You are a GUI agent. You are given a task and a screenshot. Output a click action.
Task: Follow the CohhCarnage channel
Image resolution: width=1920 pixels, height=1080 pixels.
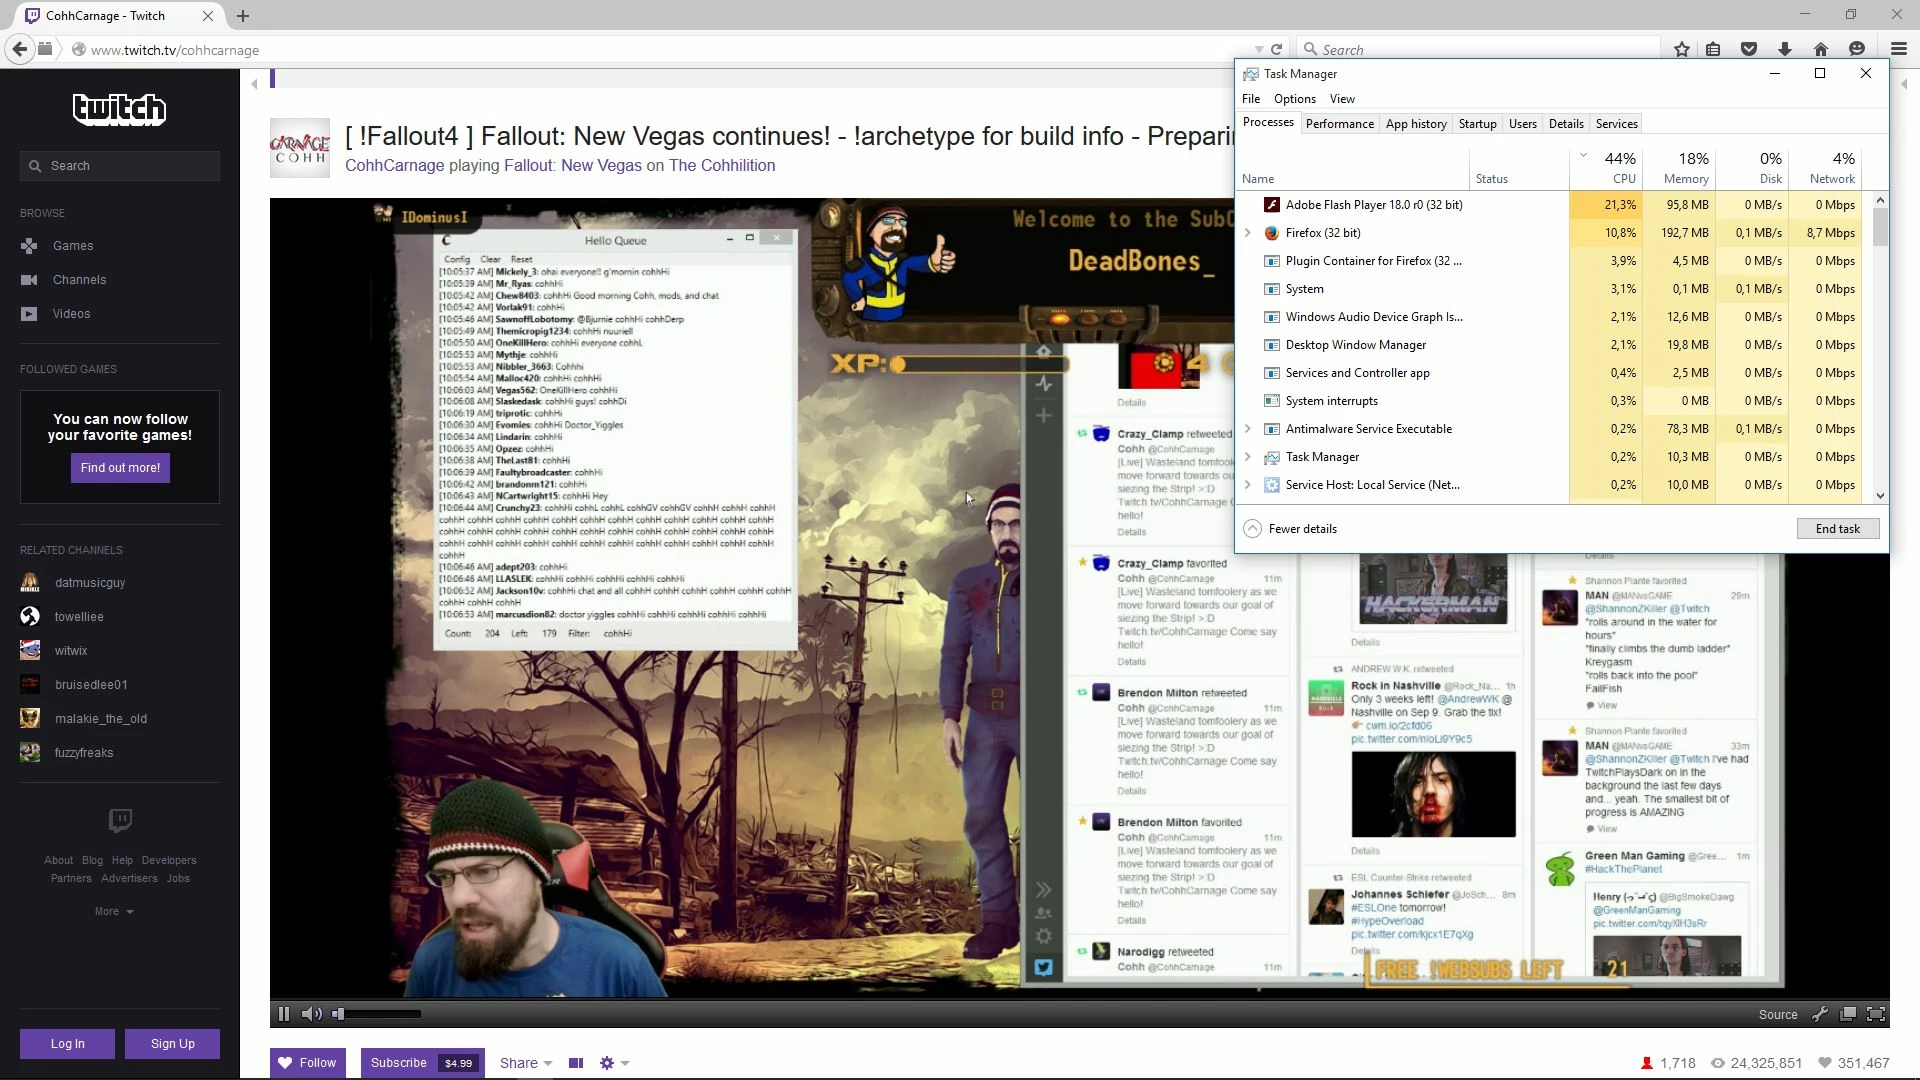pyautogui.click(x=307, y=1063)
